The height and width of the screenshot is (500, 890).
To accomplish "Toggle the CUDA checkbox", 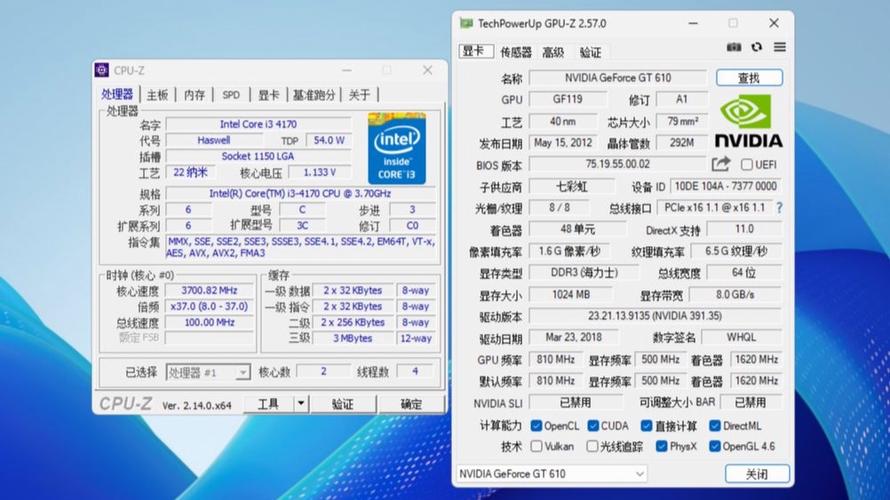I will (593, 426).
